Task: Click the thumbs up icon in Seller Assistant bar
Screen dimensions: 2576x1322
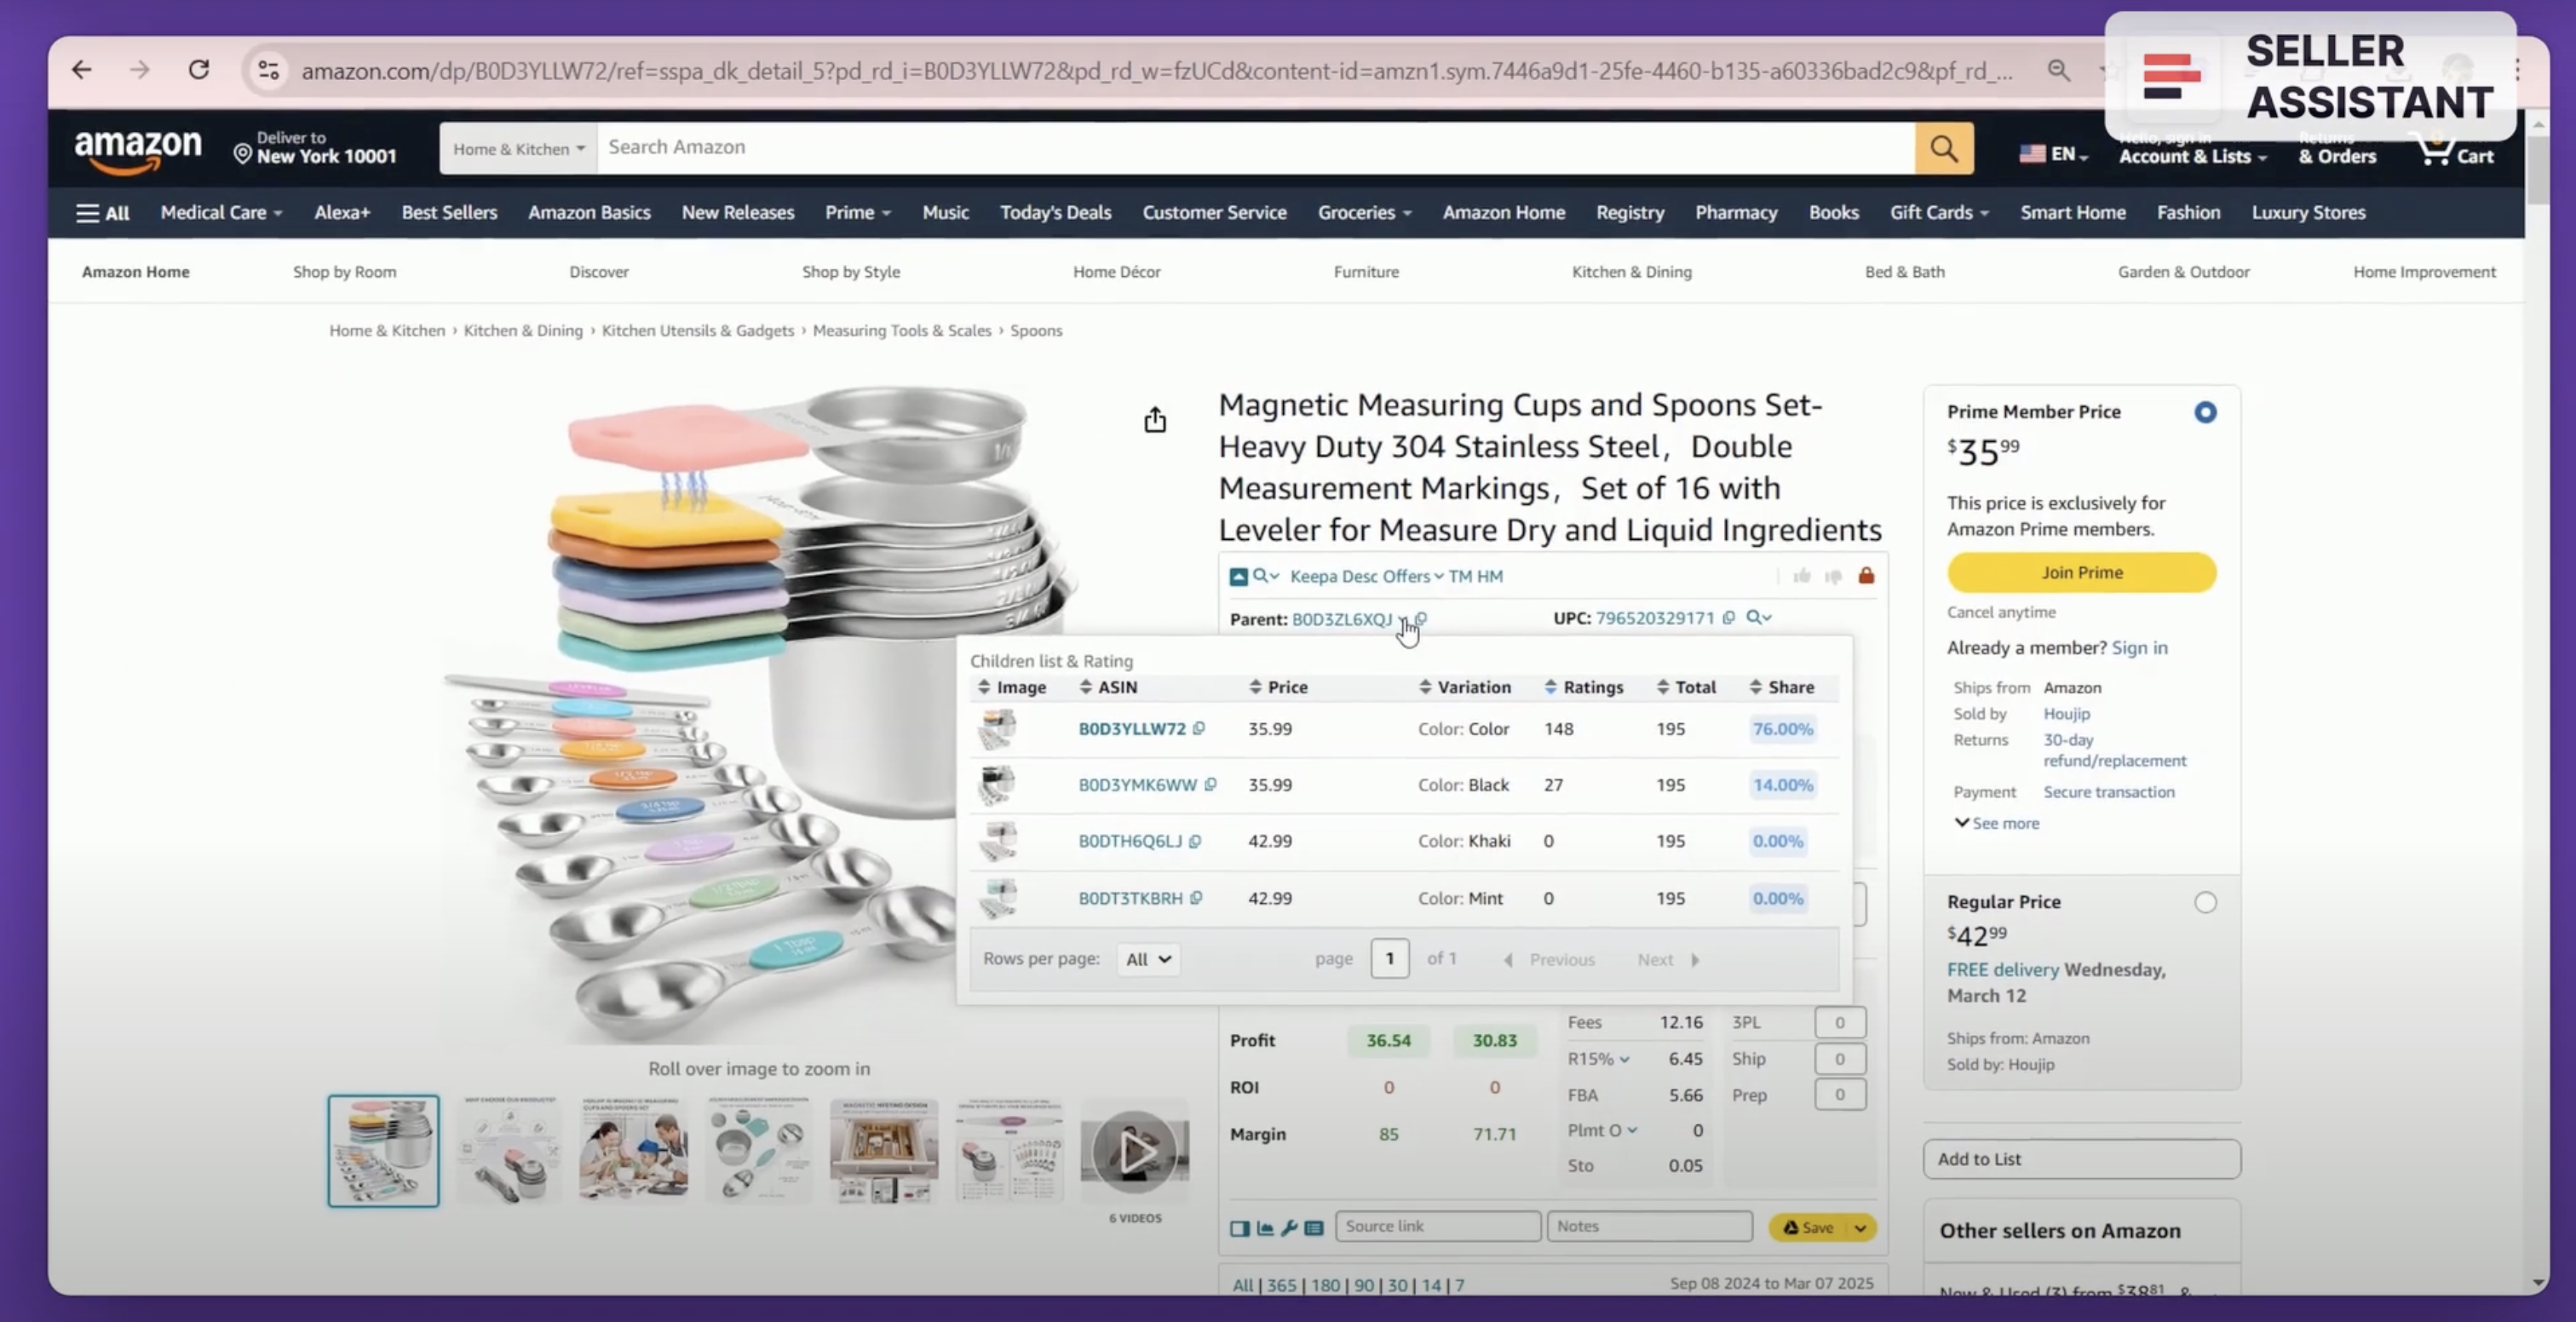Action: (1802, 576)
